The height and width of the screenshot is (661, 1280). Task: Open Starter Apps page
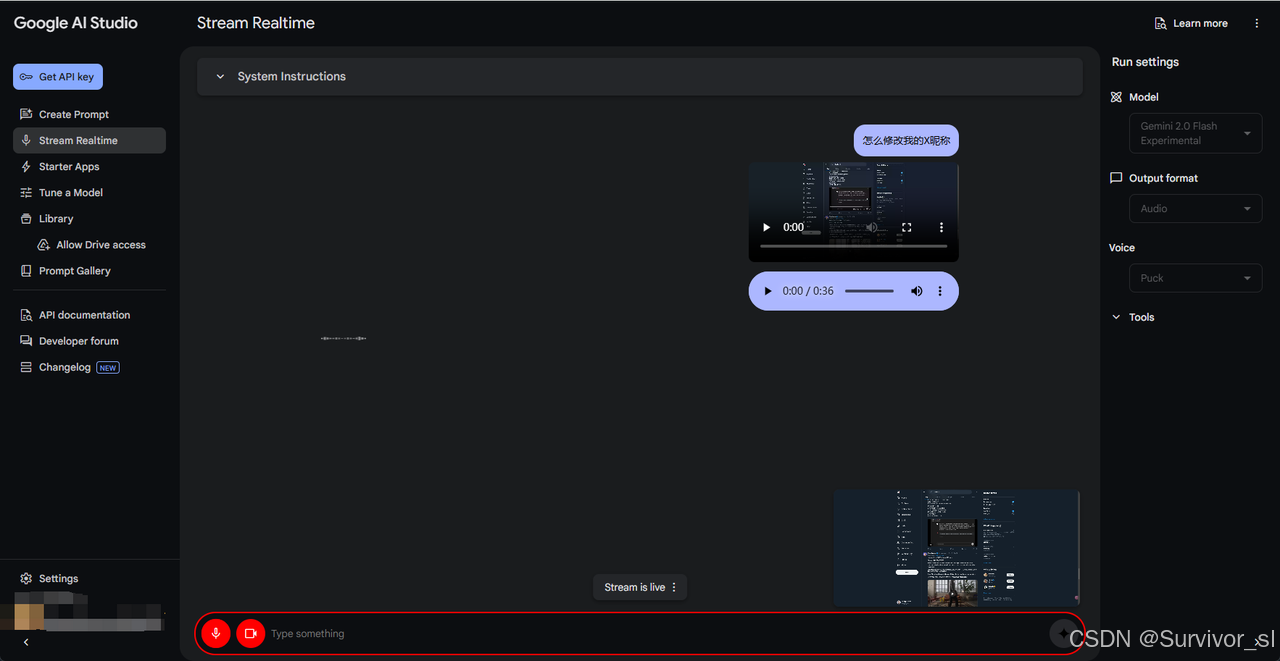click(x=69, y=166)
